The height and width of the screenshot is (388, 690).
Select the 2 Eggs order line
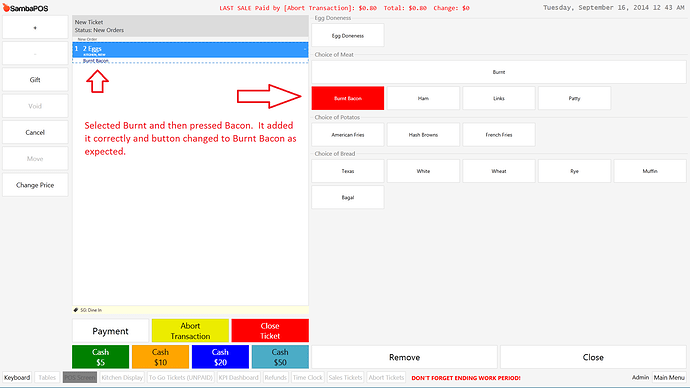point(190,50)
